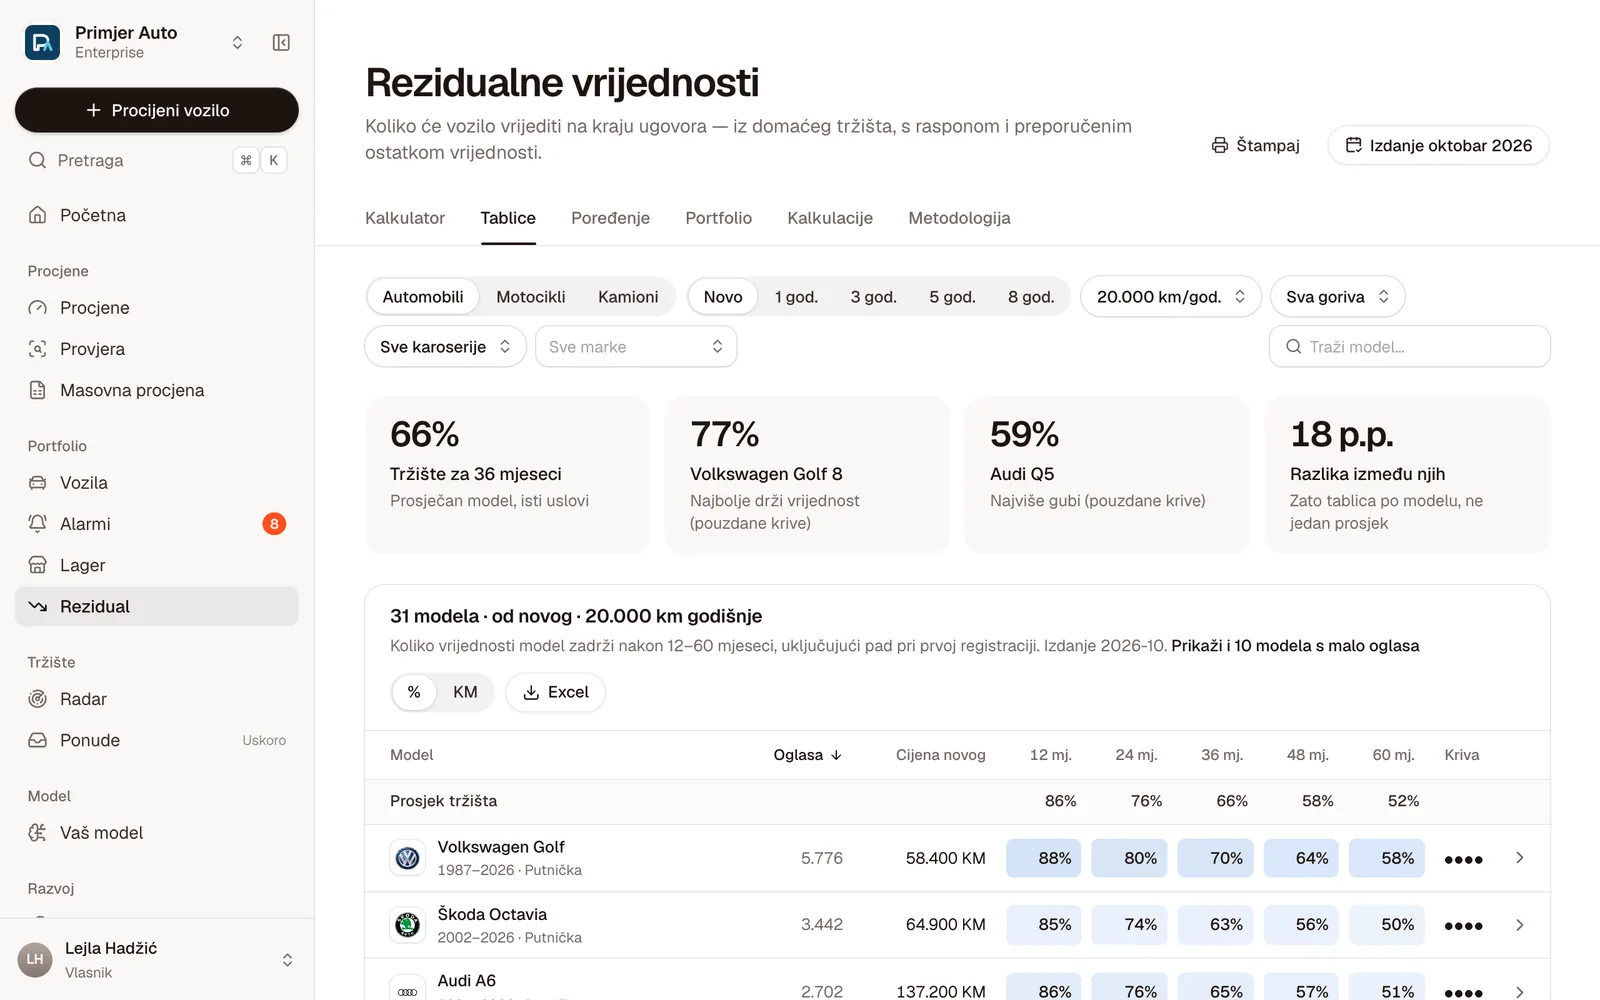
Task: Choose the 5 god. age filter
Action: [952, 297]
